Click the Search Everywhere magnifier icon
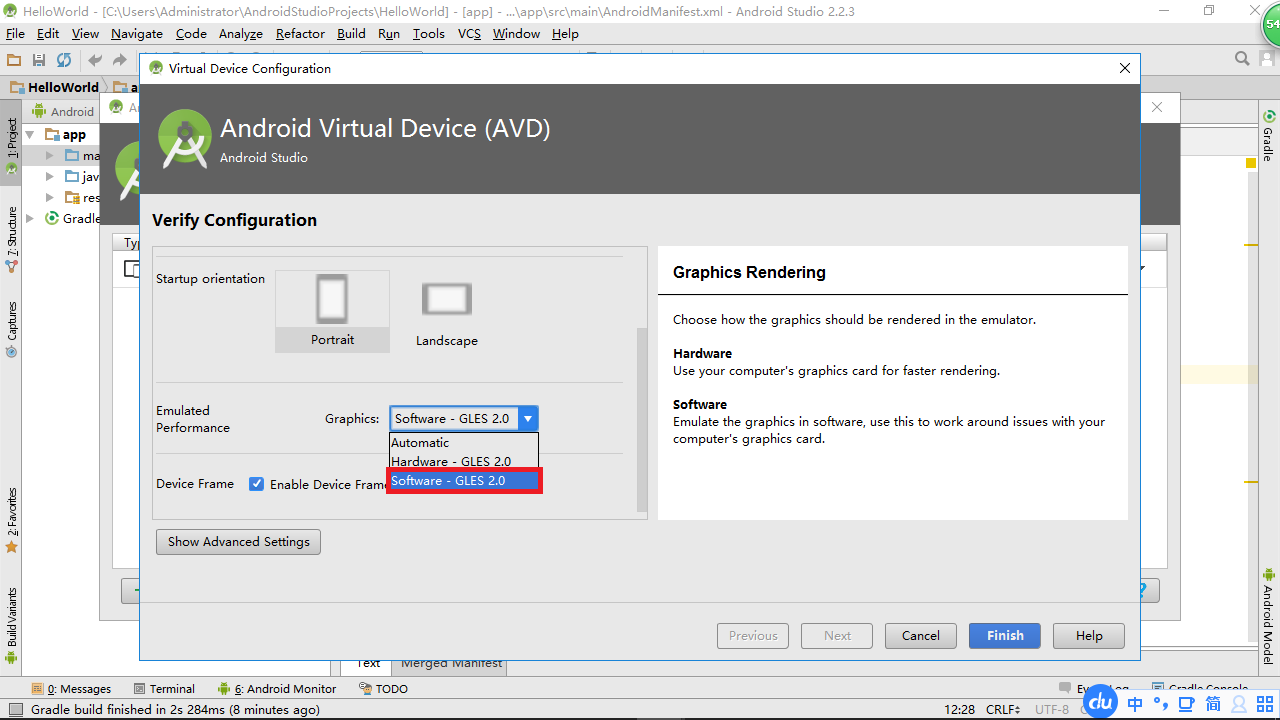The image size is (1280, 720). pos(1242,59)
